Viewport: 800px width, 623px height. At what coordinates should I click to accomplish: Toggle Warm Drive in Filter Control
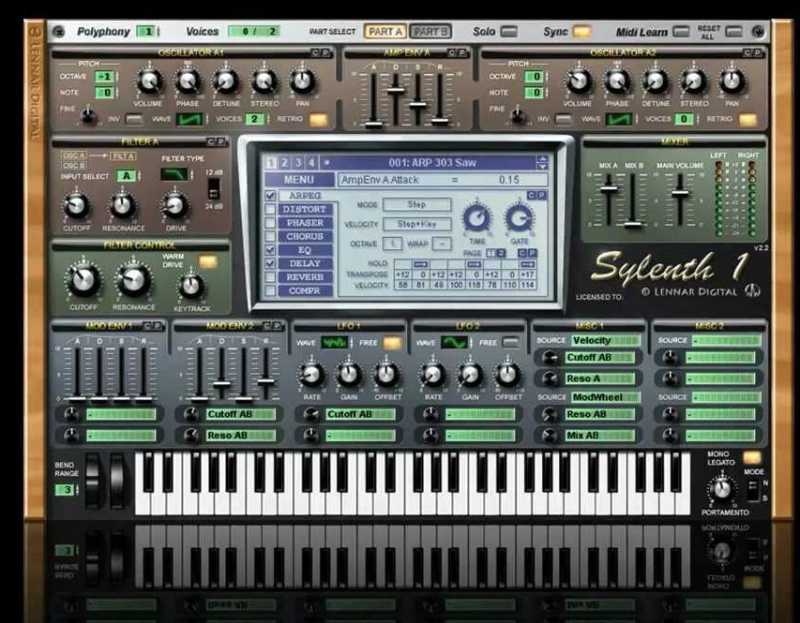pyautogui.click(x=208, y=262)
